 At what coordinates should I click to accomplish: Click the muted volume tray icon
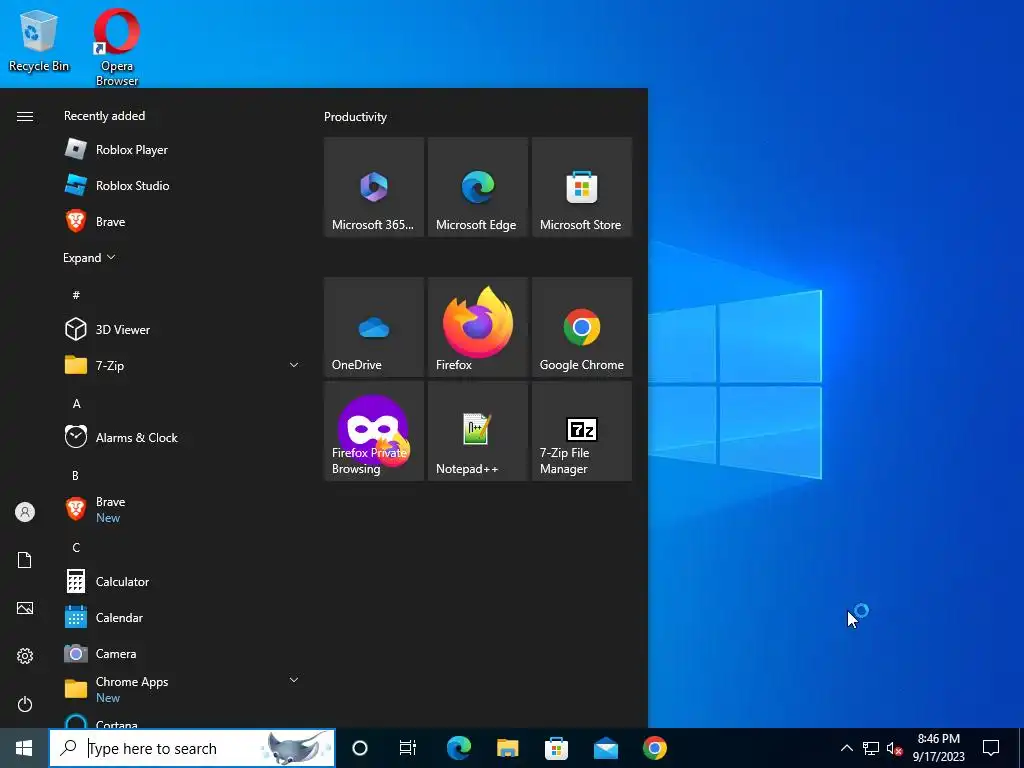click(895, 748)
